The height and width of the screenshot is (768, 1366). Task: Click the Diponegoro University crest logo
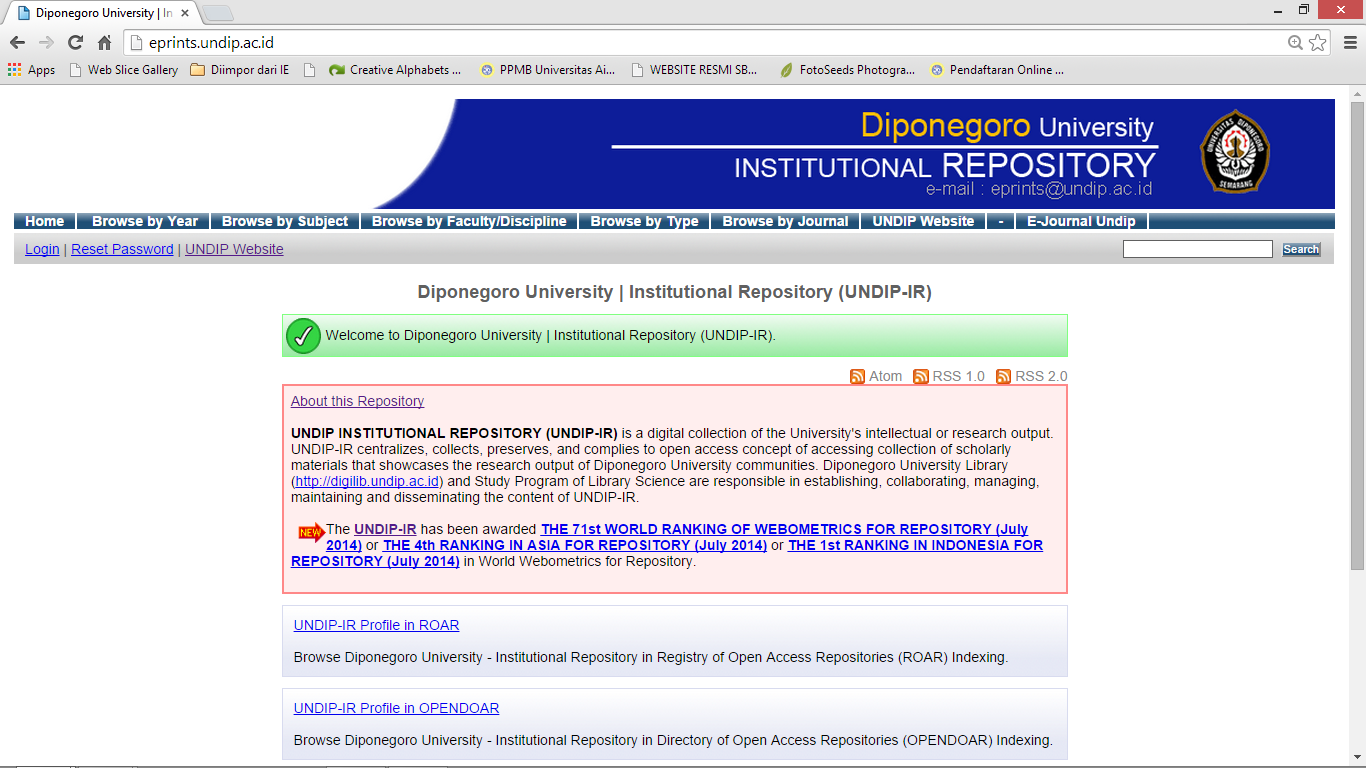tap(1235, 151)
